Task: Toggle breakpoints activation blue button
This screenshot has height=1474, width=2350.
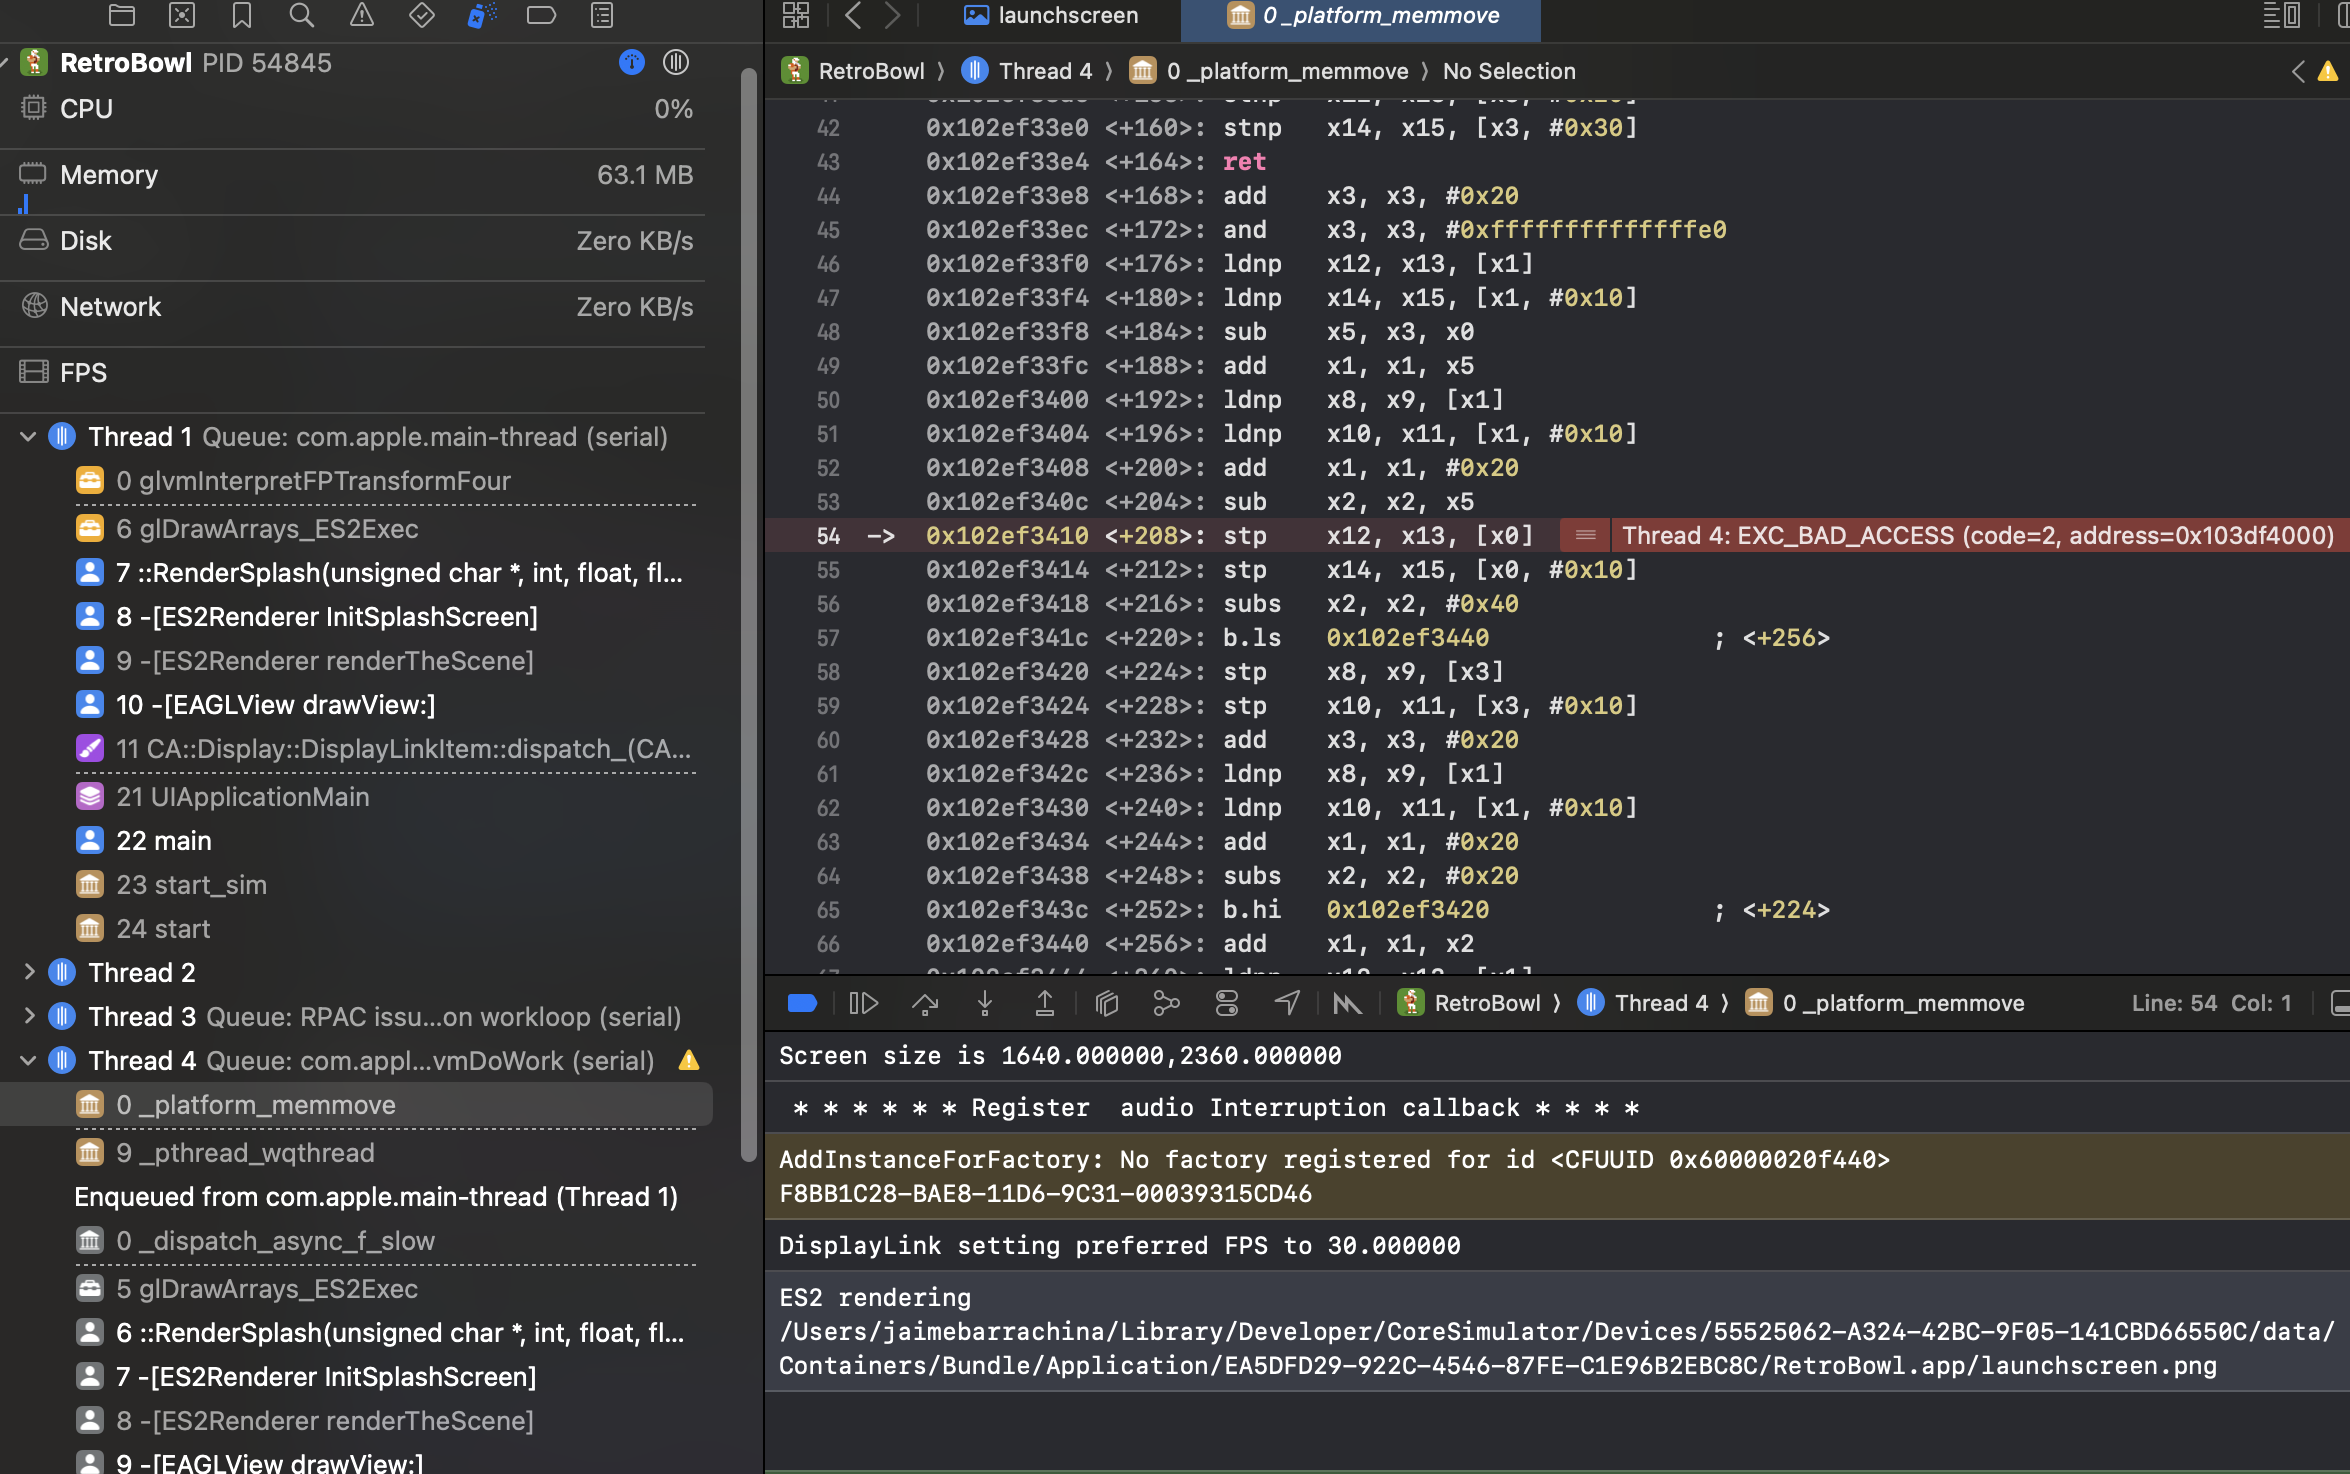Action: click(x=802, y=1003)
